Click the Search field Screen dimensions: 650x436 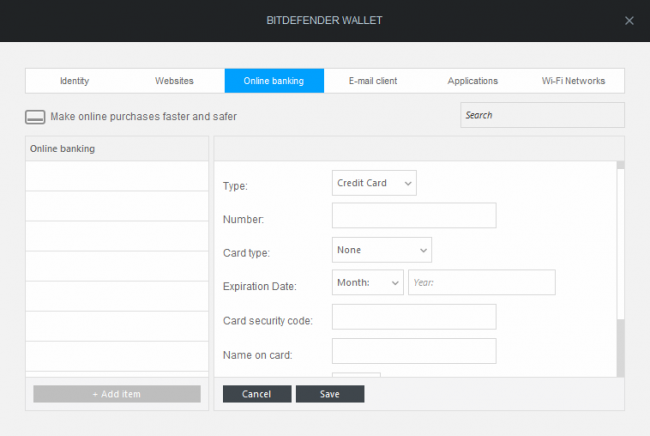coord(542,115)
